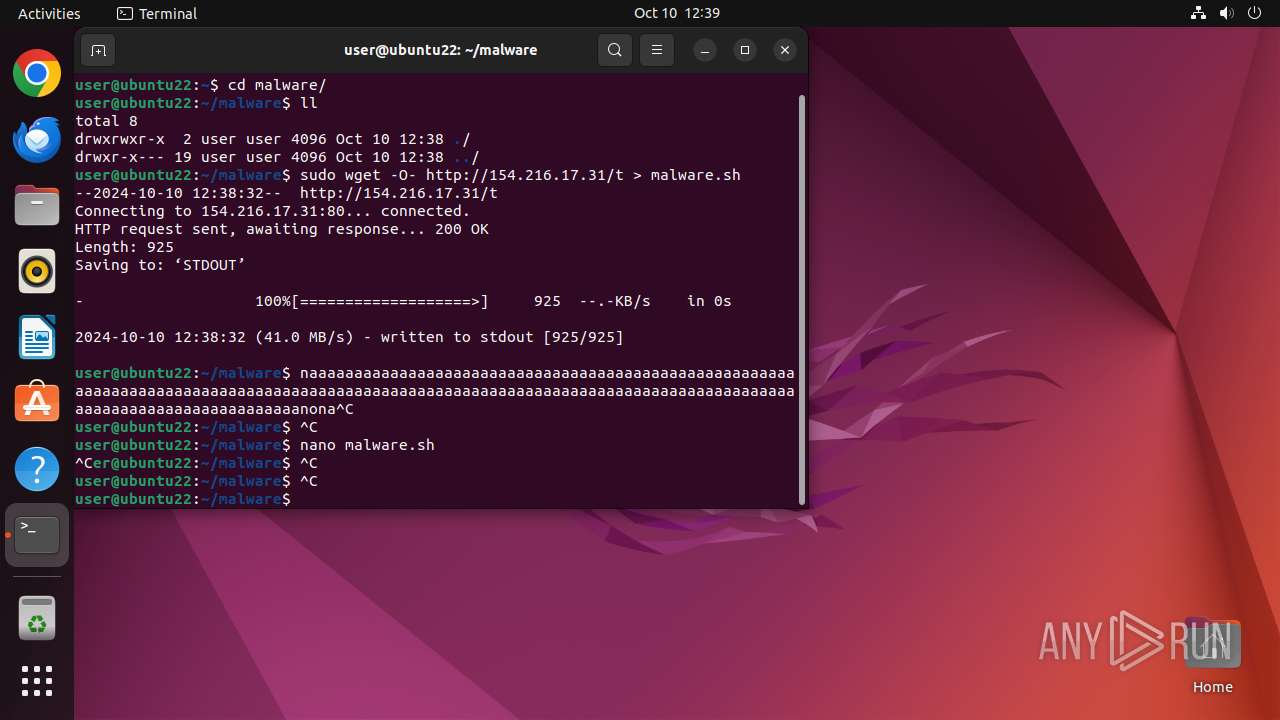Click network status icon in top bar
Screen dimensions: 1280x720
(x=1199, y=13)
